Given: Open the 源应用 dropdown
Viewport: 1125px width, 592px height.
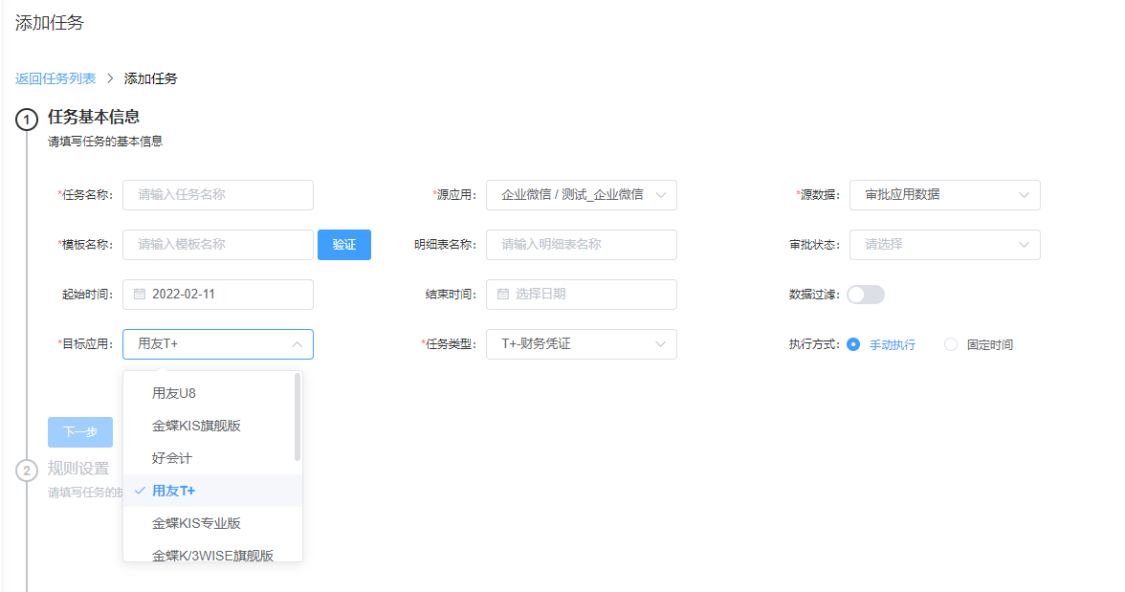Looking at the screenshot, I should point(581,195).
